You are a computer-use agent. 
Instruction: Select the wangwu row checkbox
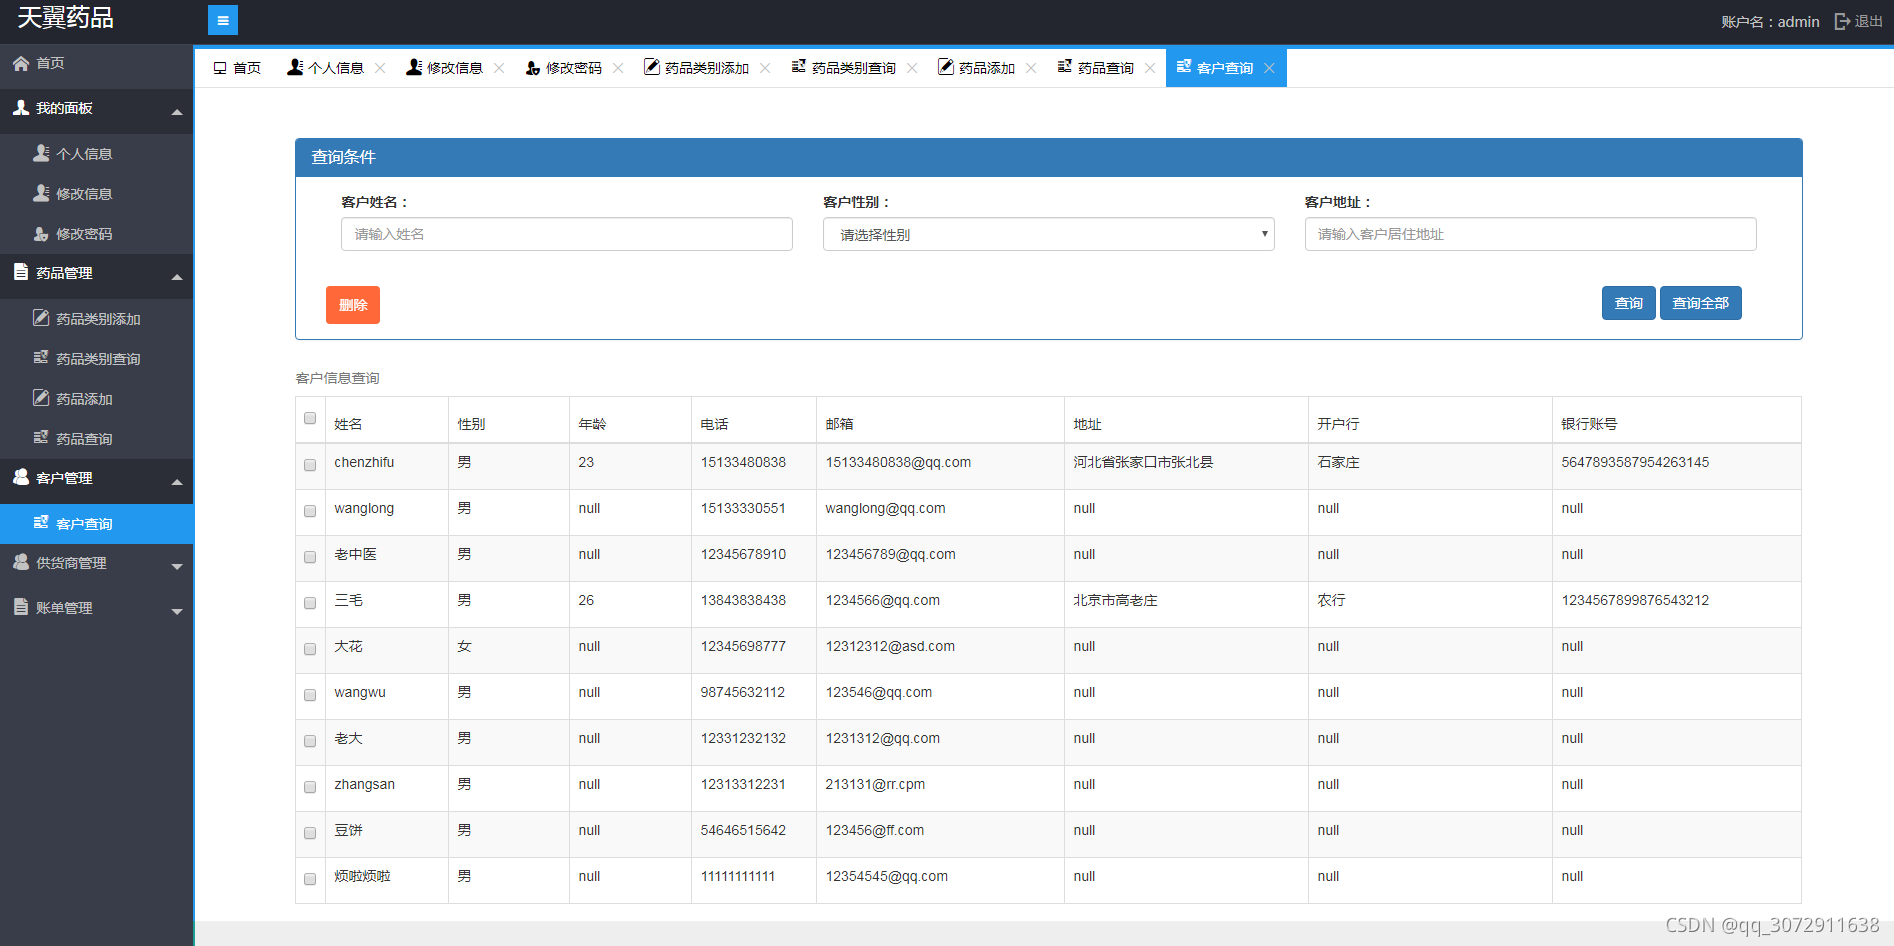pyautogui.click(x=310, y=695)
